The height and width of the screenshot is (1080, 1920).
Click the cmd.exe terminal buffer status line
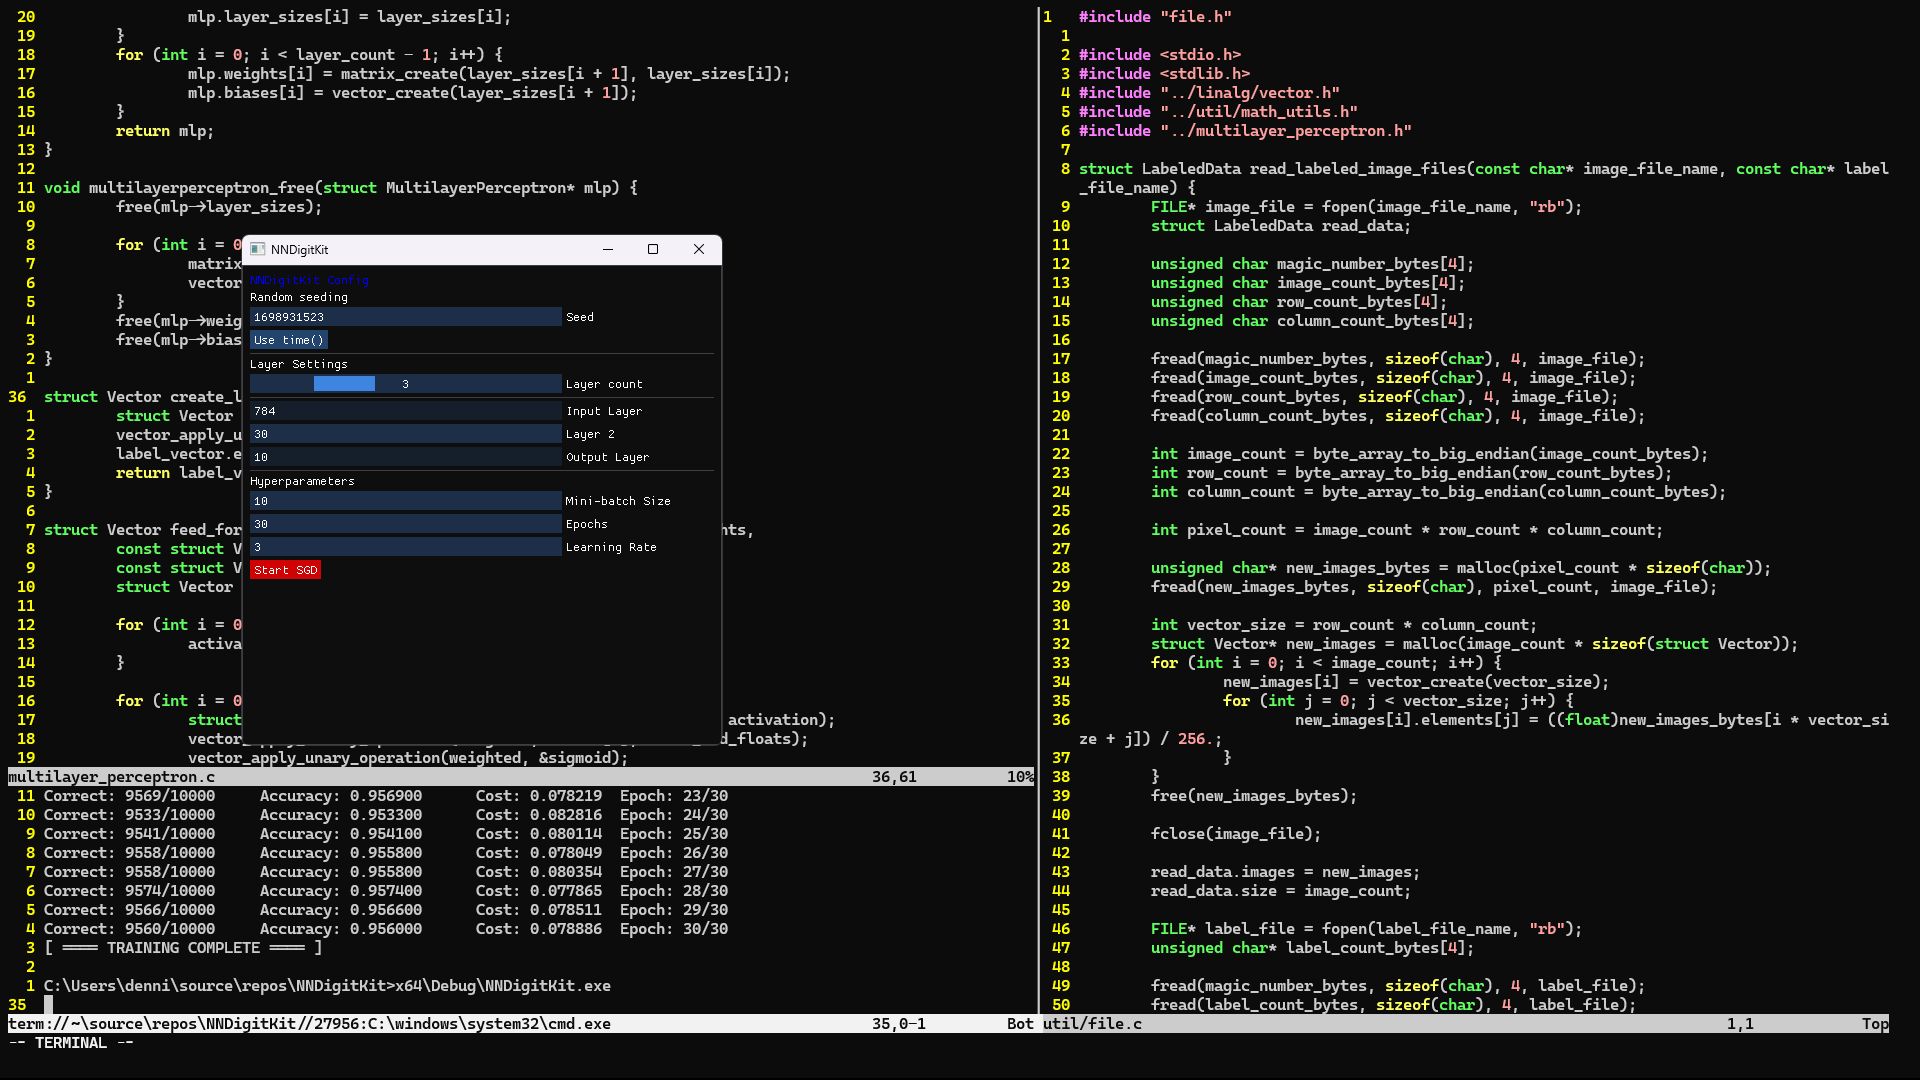point(521,1024)
